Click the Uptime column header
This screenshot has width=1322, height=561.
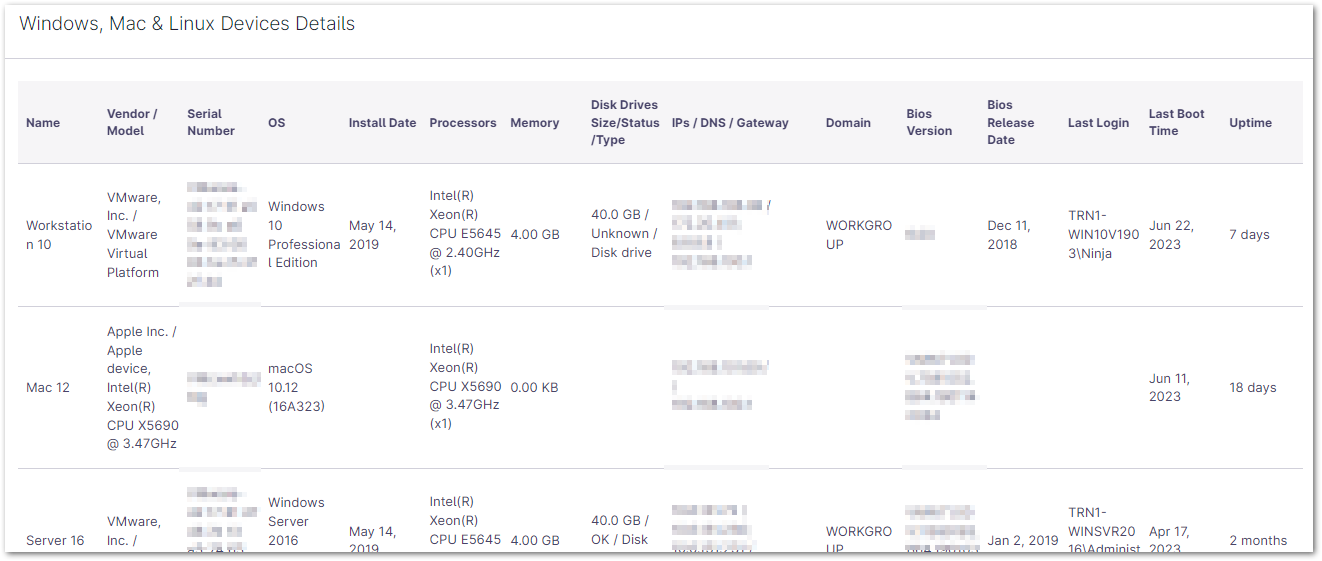(1250, 123)
